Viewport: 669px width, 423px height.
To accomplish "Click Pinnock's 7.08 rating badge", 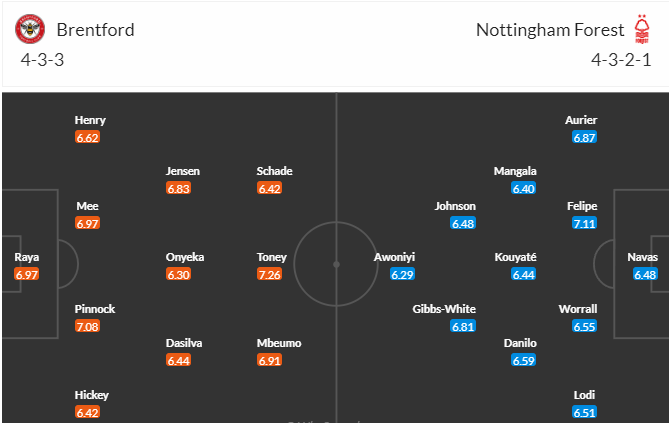I will pos(87,327).
